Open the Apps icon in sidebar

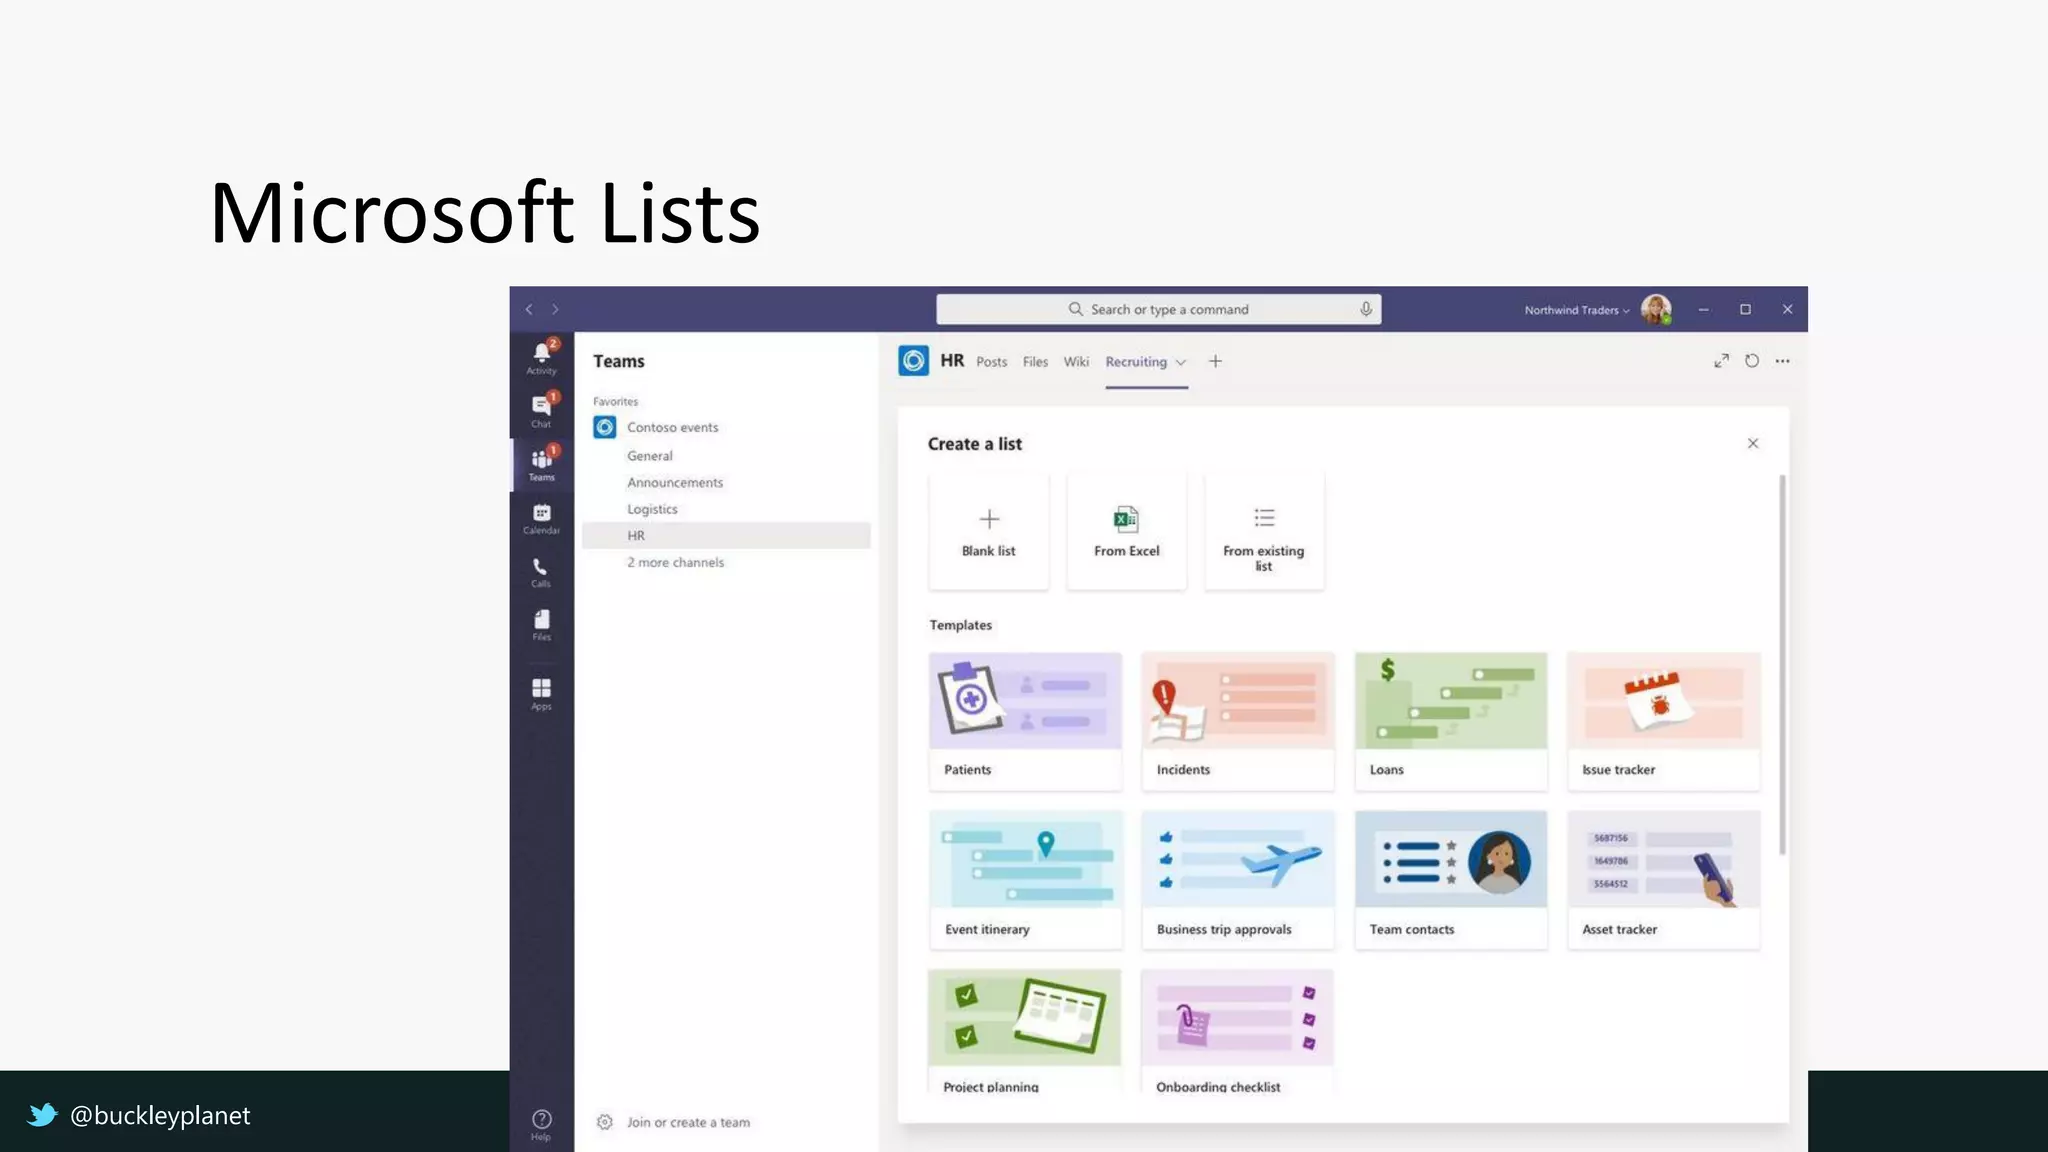coord(541,693)
